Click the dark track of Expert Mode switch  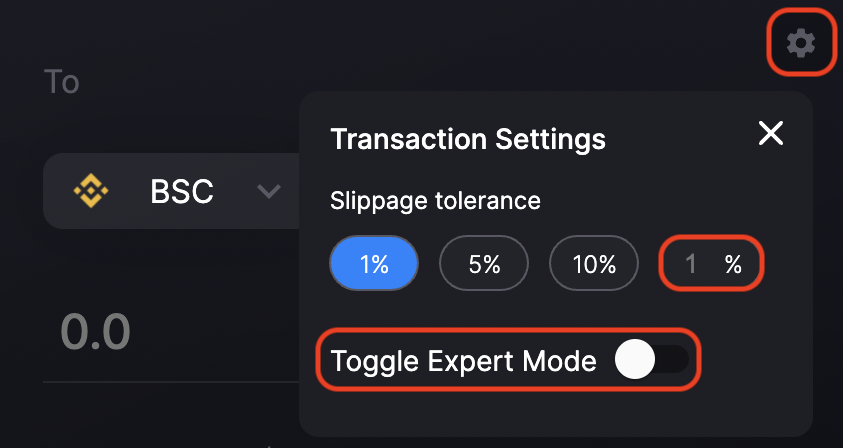coord(672,359)
